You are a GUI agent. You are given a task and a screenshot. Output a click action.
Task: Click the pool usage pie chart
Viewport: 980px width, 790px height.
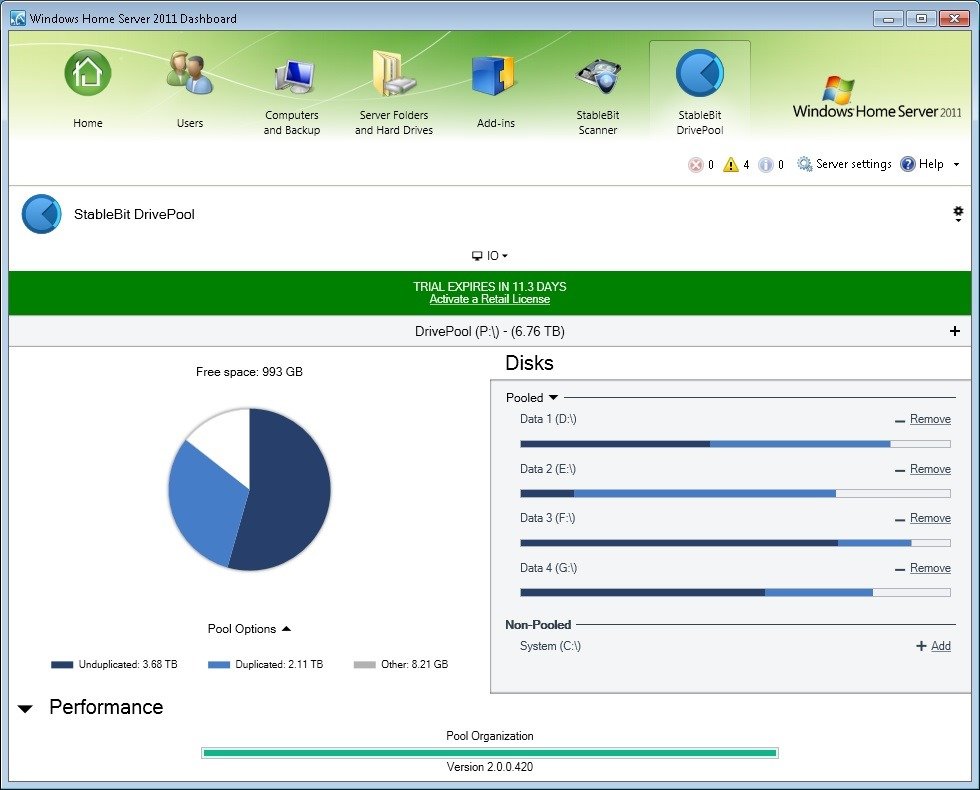tap(249, 489)
